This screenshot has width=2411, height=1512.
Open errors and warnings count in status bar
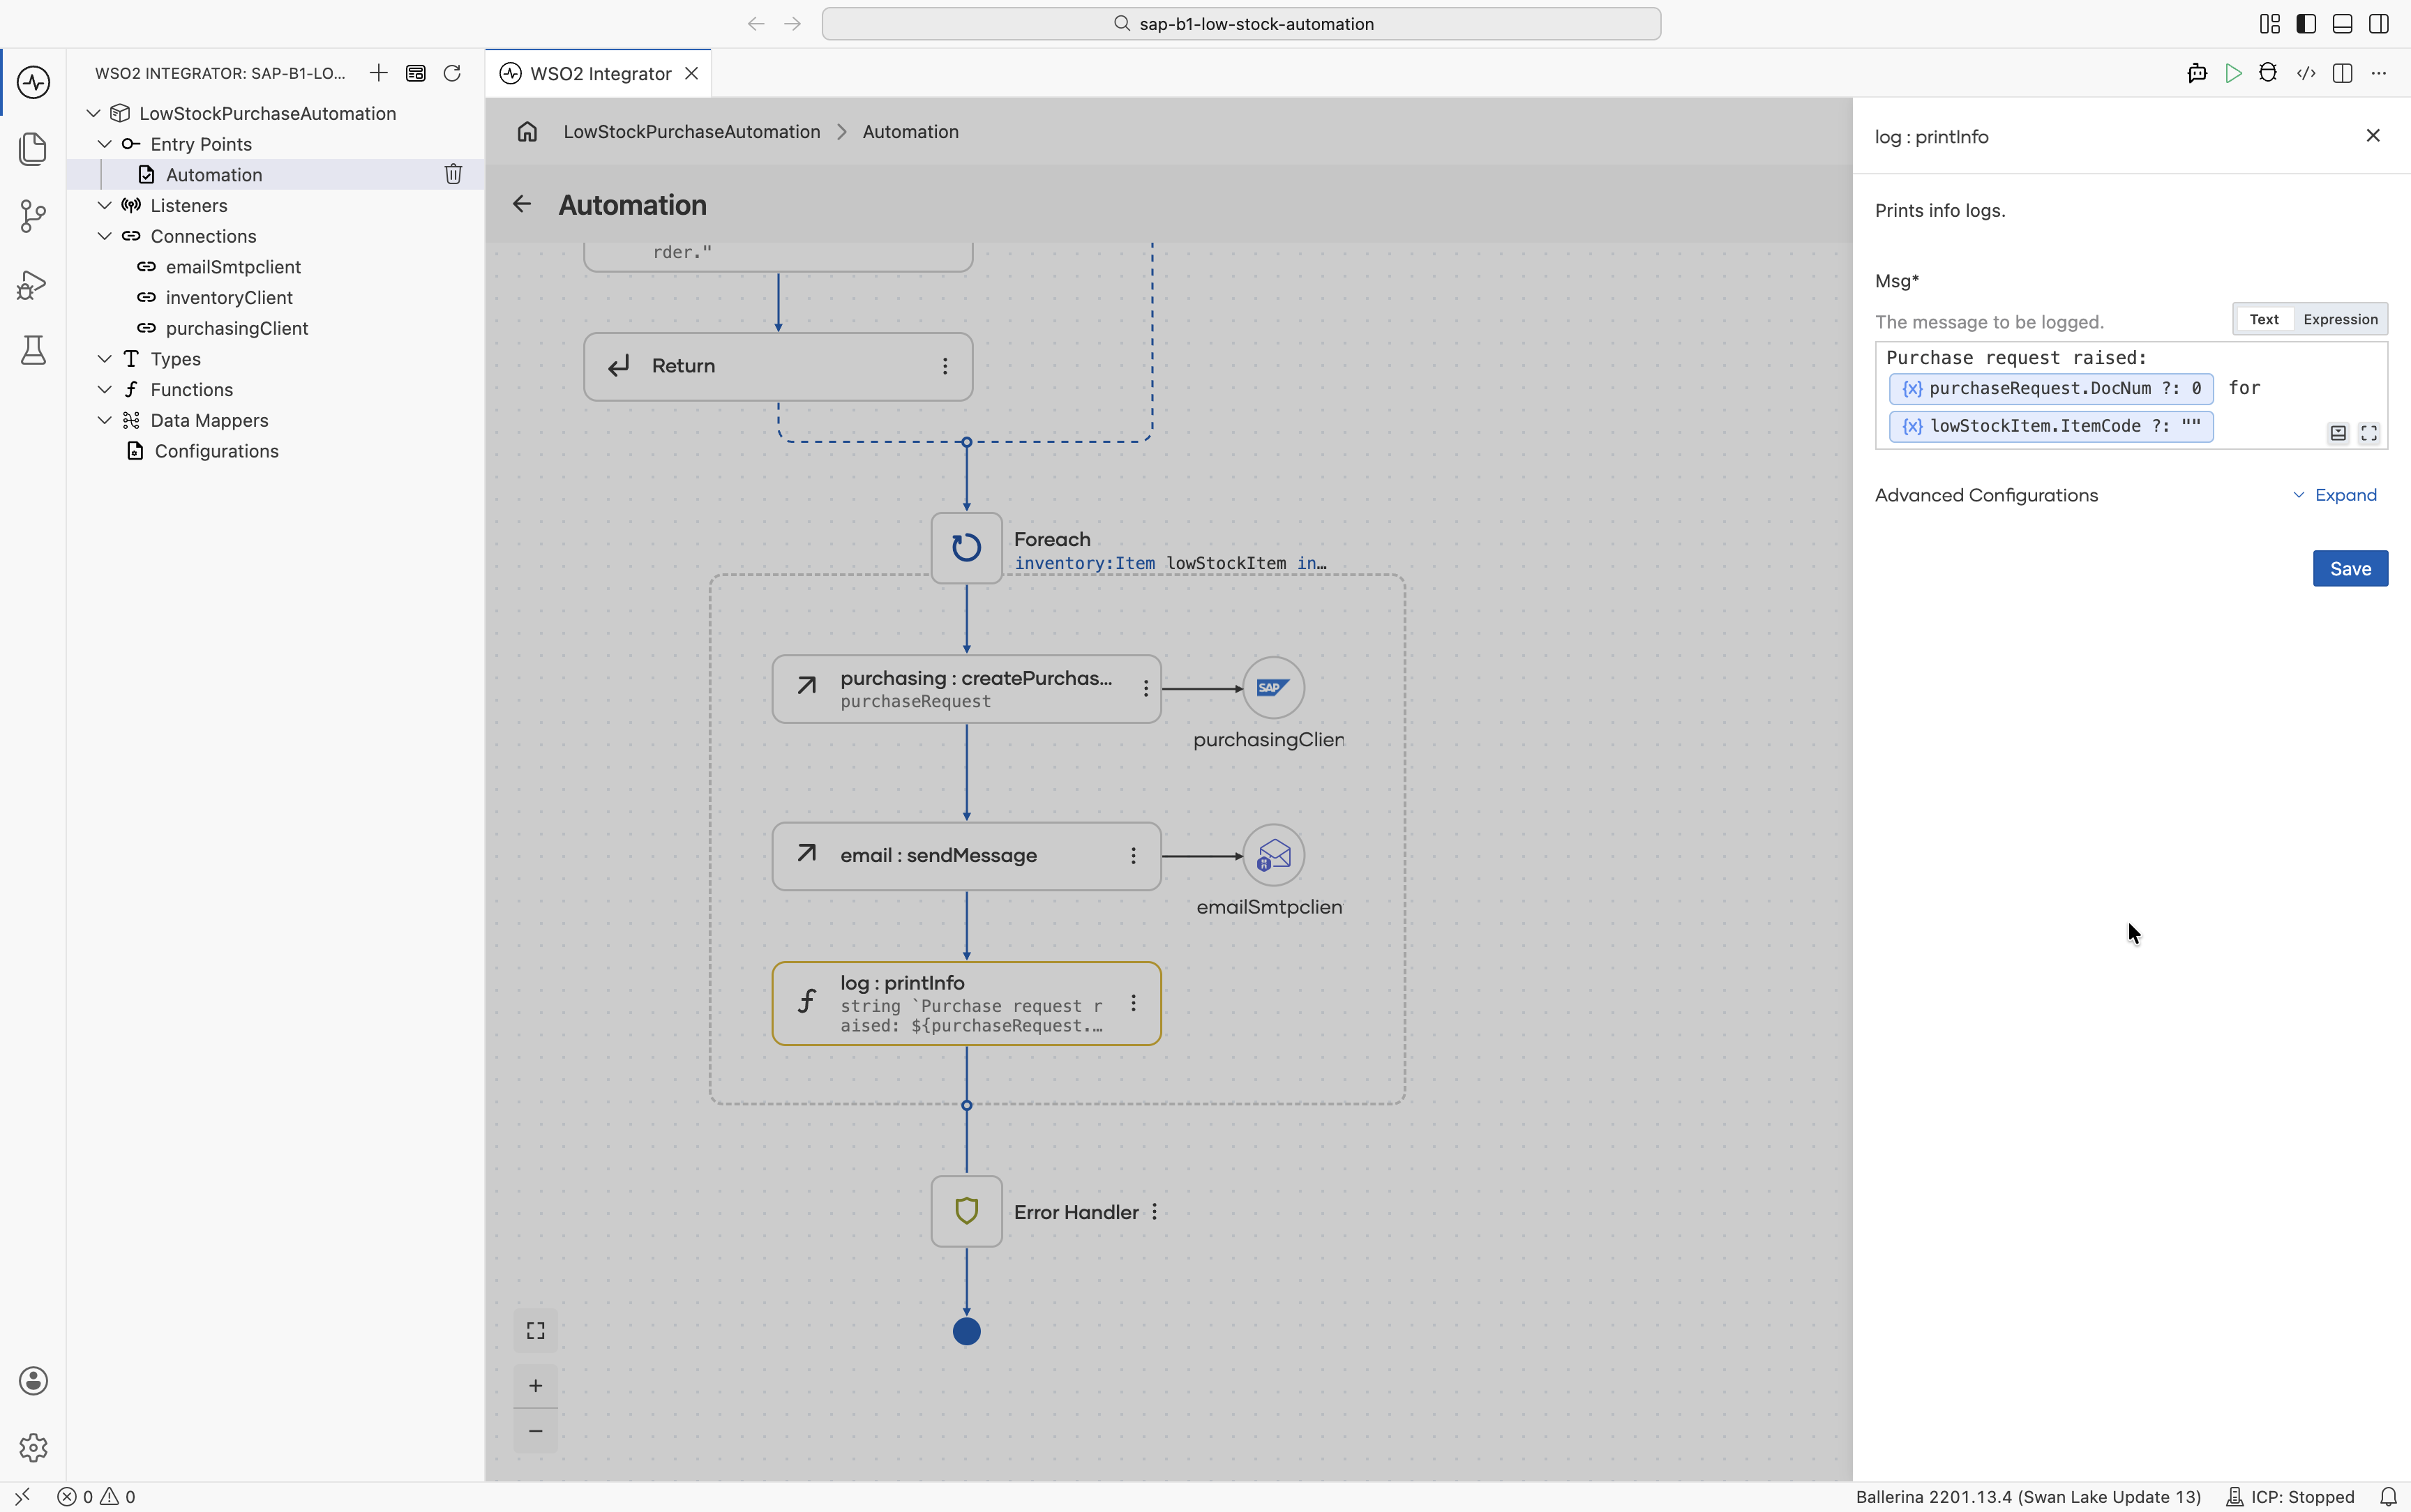[97, 1496]
